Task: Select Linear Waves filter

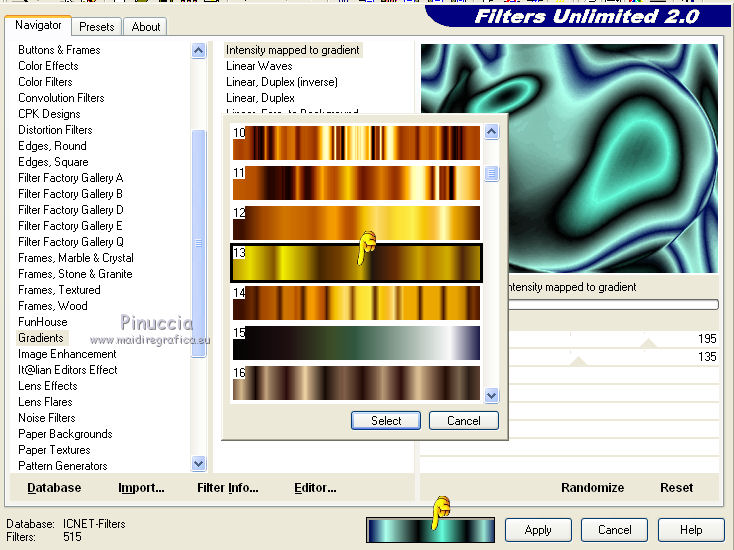Action: tap(259, 66)
